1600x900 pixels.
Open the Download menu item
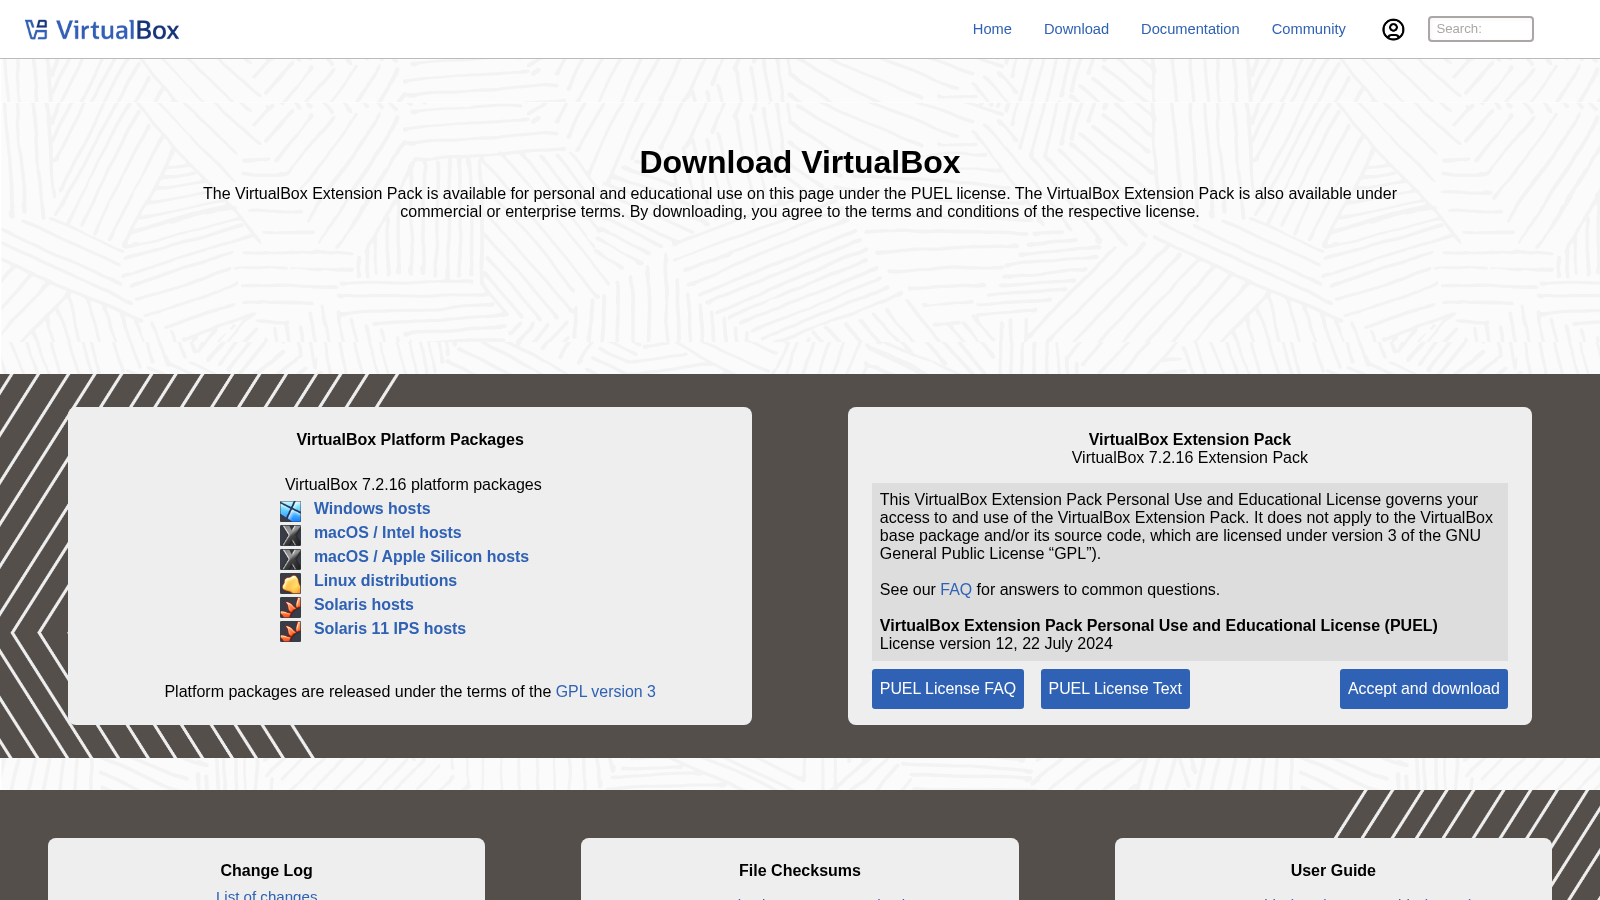[x=1076, y=29]
